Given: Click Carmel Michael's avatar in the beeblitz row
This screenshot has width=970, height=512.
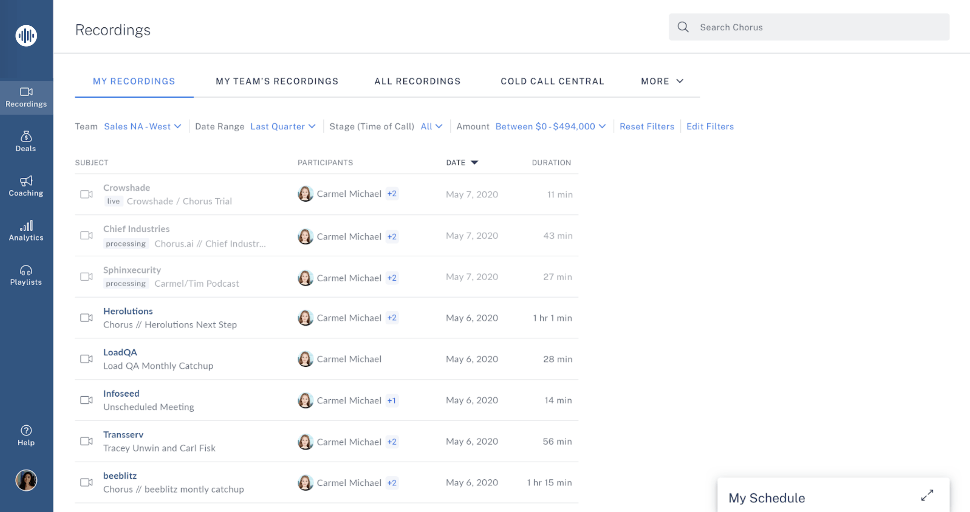Looking at the screenshot, I should 305,482.
